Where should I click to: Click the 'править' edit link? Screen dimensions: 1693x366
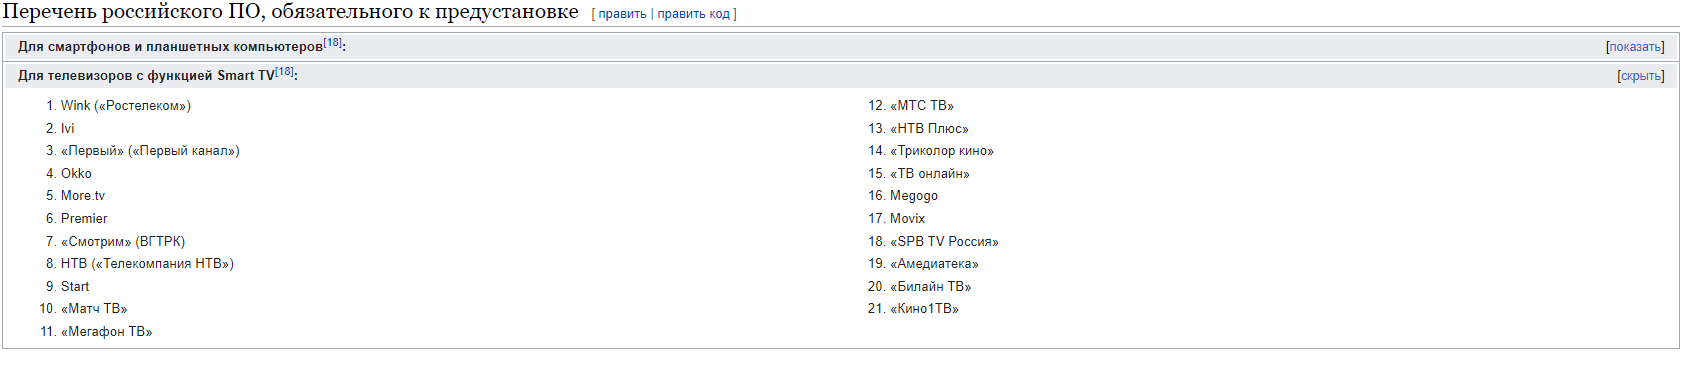click(x=622, y=14)
